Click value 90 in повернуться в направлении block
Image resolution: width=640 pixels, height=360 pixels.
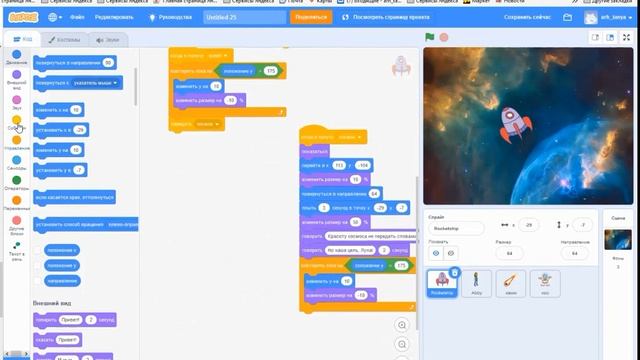point(108,62)
